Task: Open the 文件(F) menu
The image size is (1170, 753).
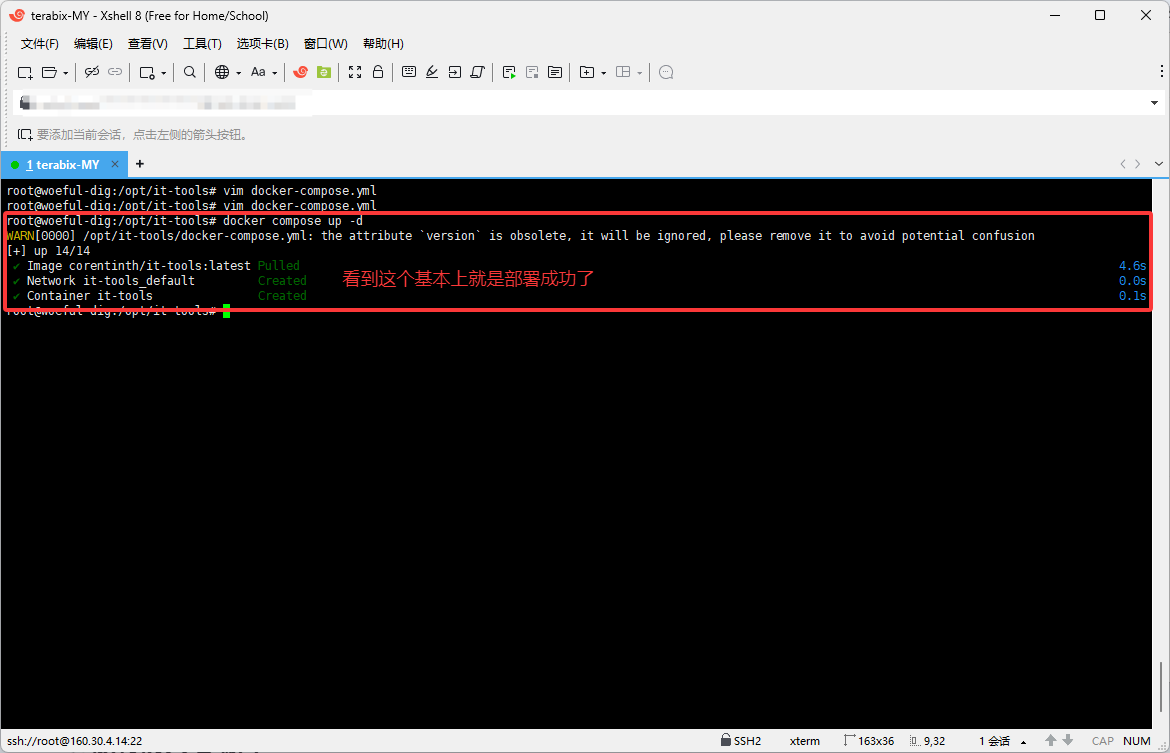Action: (x=40, y=44)
